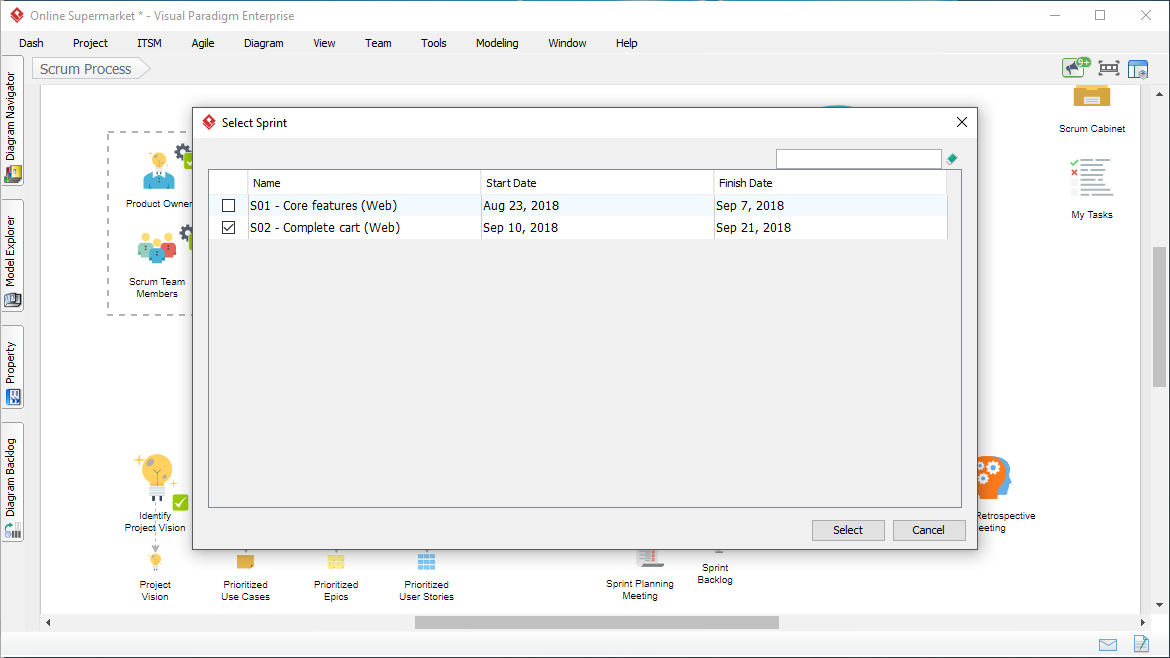The height and width of the screenshot is (658, 1170).
Task: Open the notifications megaphone icon
Action: click(x=1076, y=68)
